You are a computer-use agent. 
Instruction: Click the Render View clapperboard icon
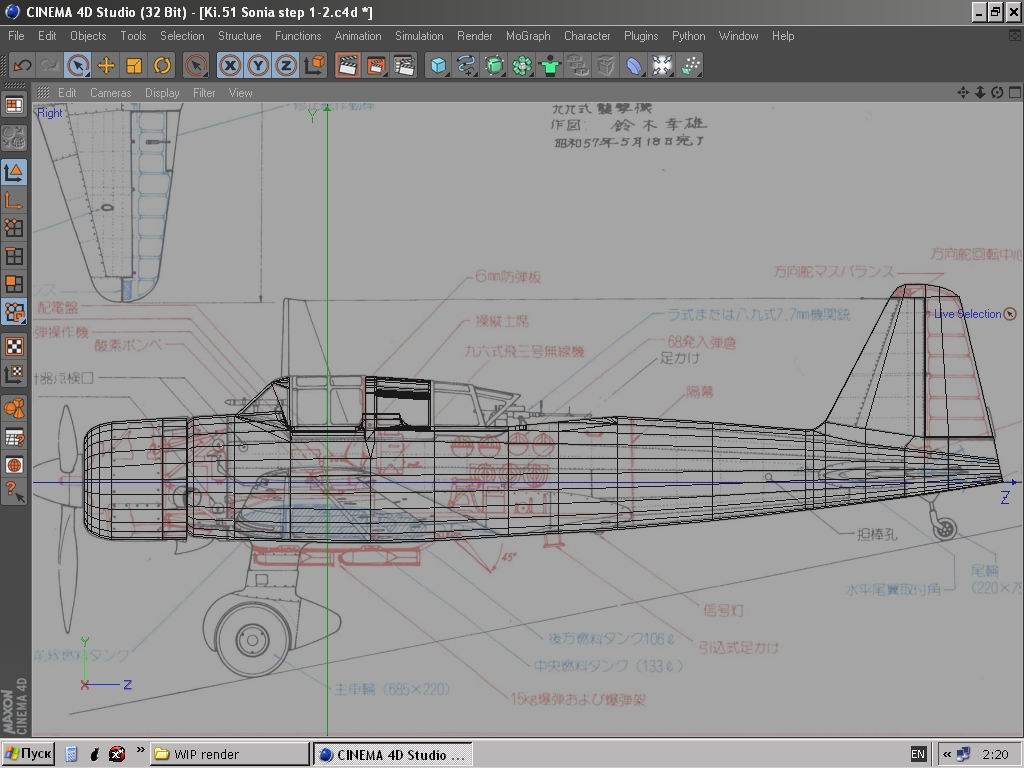[x=348, y=66]
